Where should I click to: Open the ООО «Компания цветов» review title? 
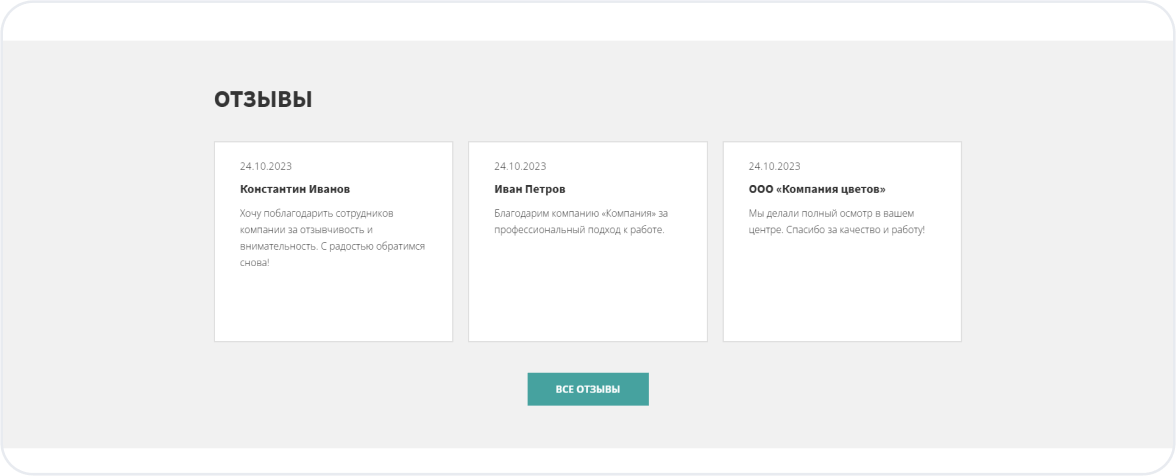[x=817, y=189]
